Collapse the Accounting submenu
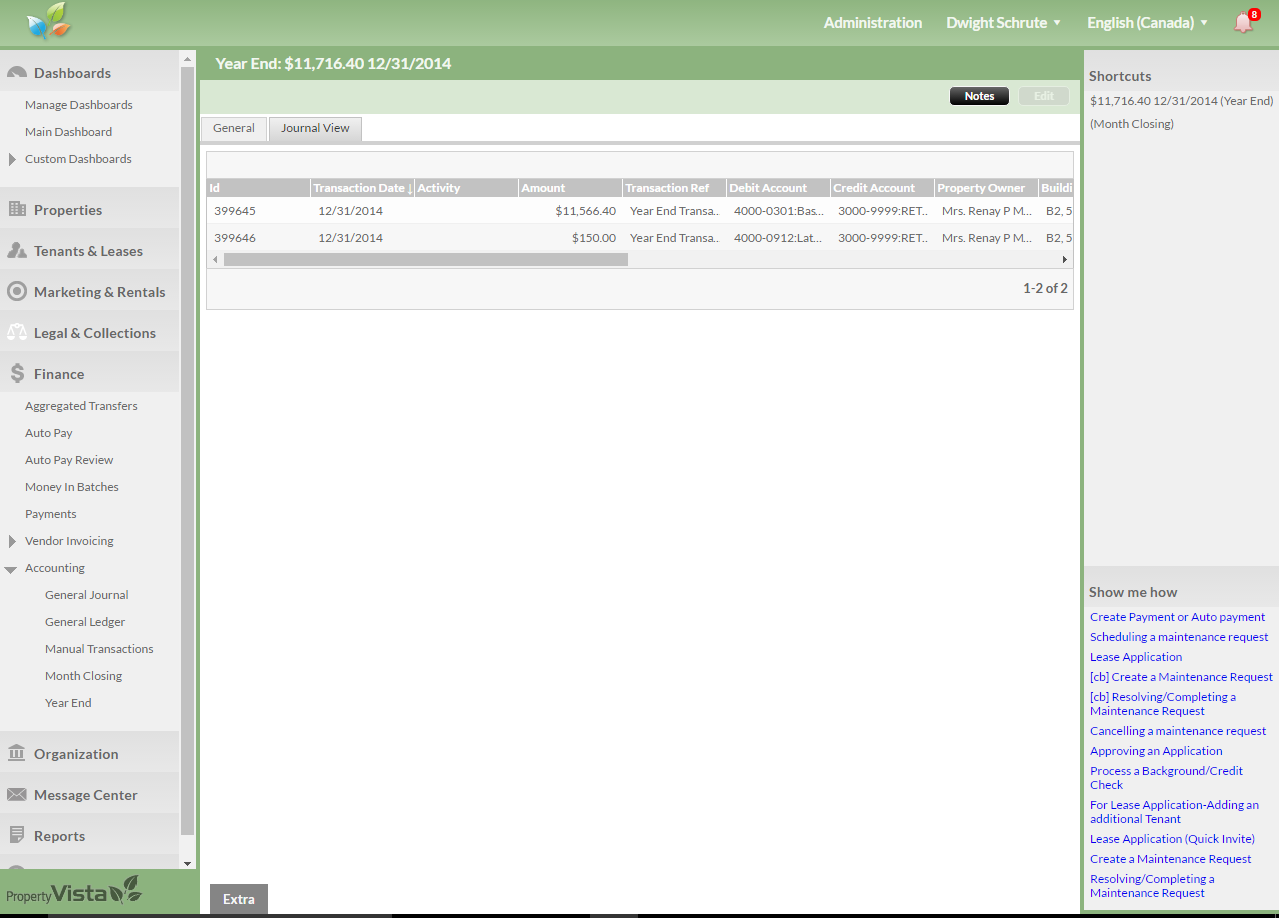The image size is (1279, 918). click(11, 568)
